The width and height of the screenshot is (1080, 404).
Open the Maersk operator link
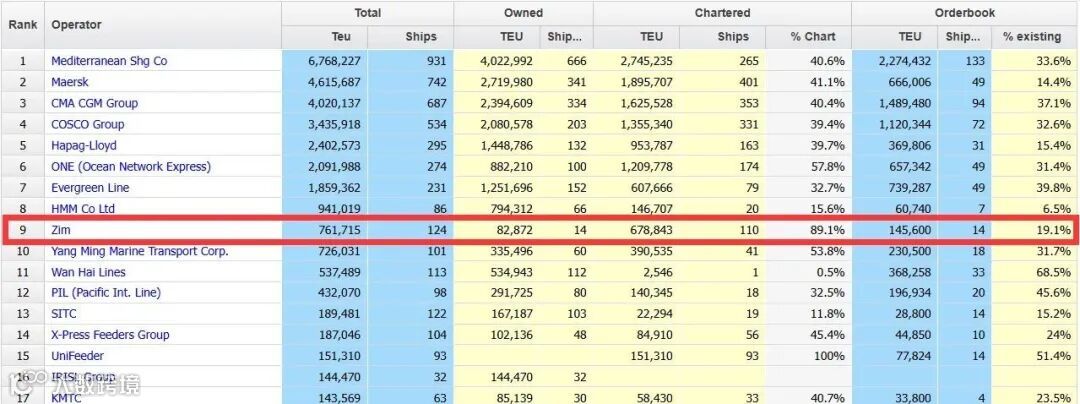(70, 82)
